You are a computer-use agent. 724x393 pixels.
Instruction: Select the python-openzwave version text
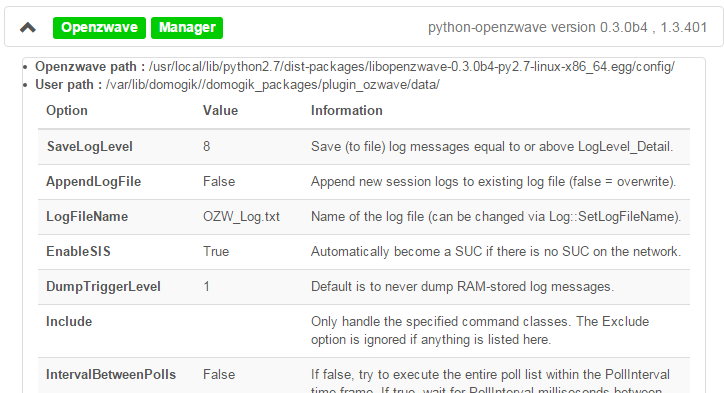point(567,27)
